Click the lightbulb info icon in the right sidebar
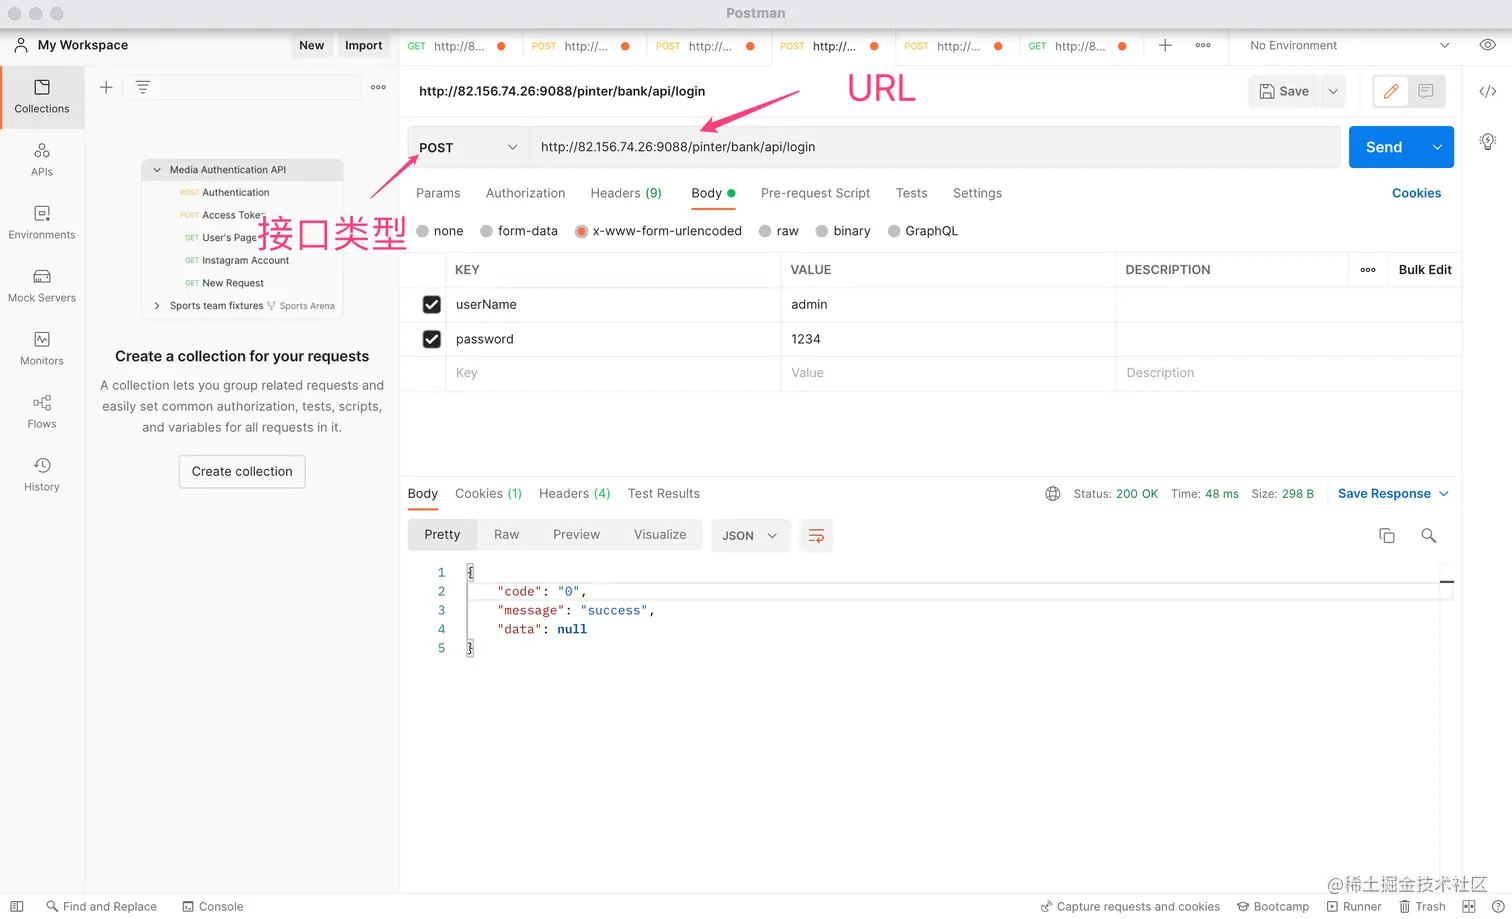 1488,141
